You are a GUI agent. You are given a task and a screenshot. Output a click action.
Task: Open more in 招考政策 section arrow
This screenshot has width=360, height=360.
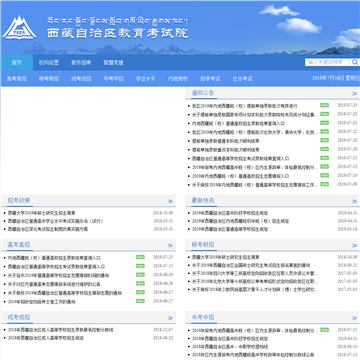[x=170, y=201]
